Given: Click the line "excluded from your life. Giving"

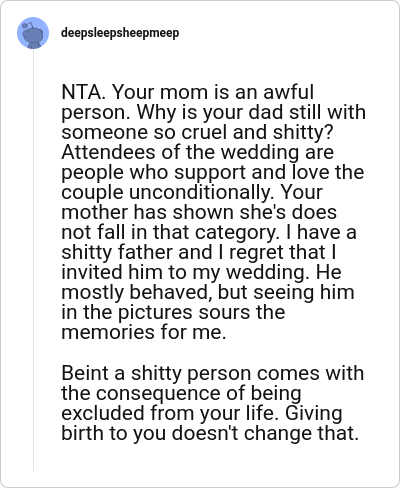Looking at the screenshot, I should pyautogui.click(x=202, y=413).
